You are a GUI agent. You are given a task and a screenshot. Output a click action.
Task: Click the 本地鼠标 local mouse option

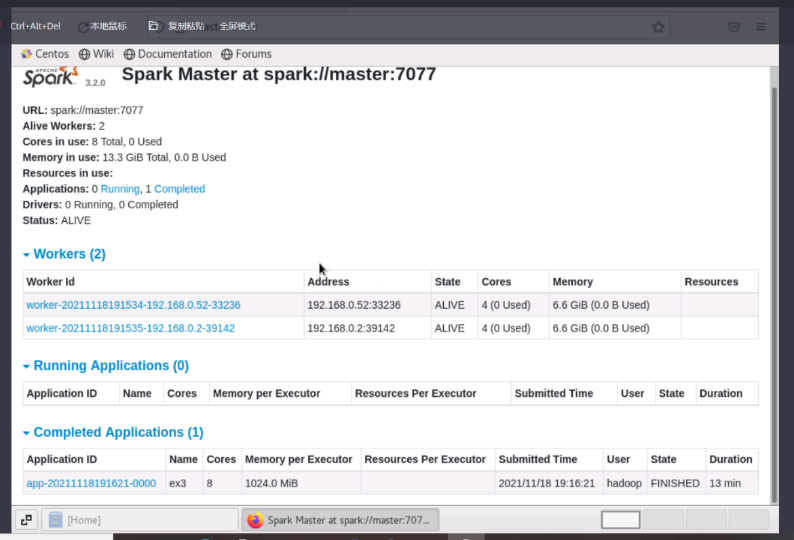tap(108, 26)
